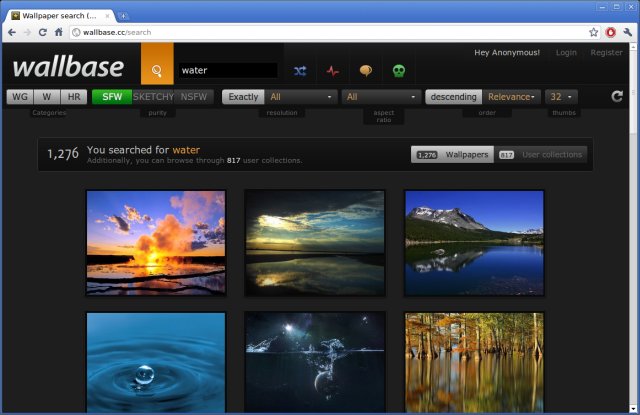Go back with browser back arrow

pos(12,32)
